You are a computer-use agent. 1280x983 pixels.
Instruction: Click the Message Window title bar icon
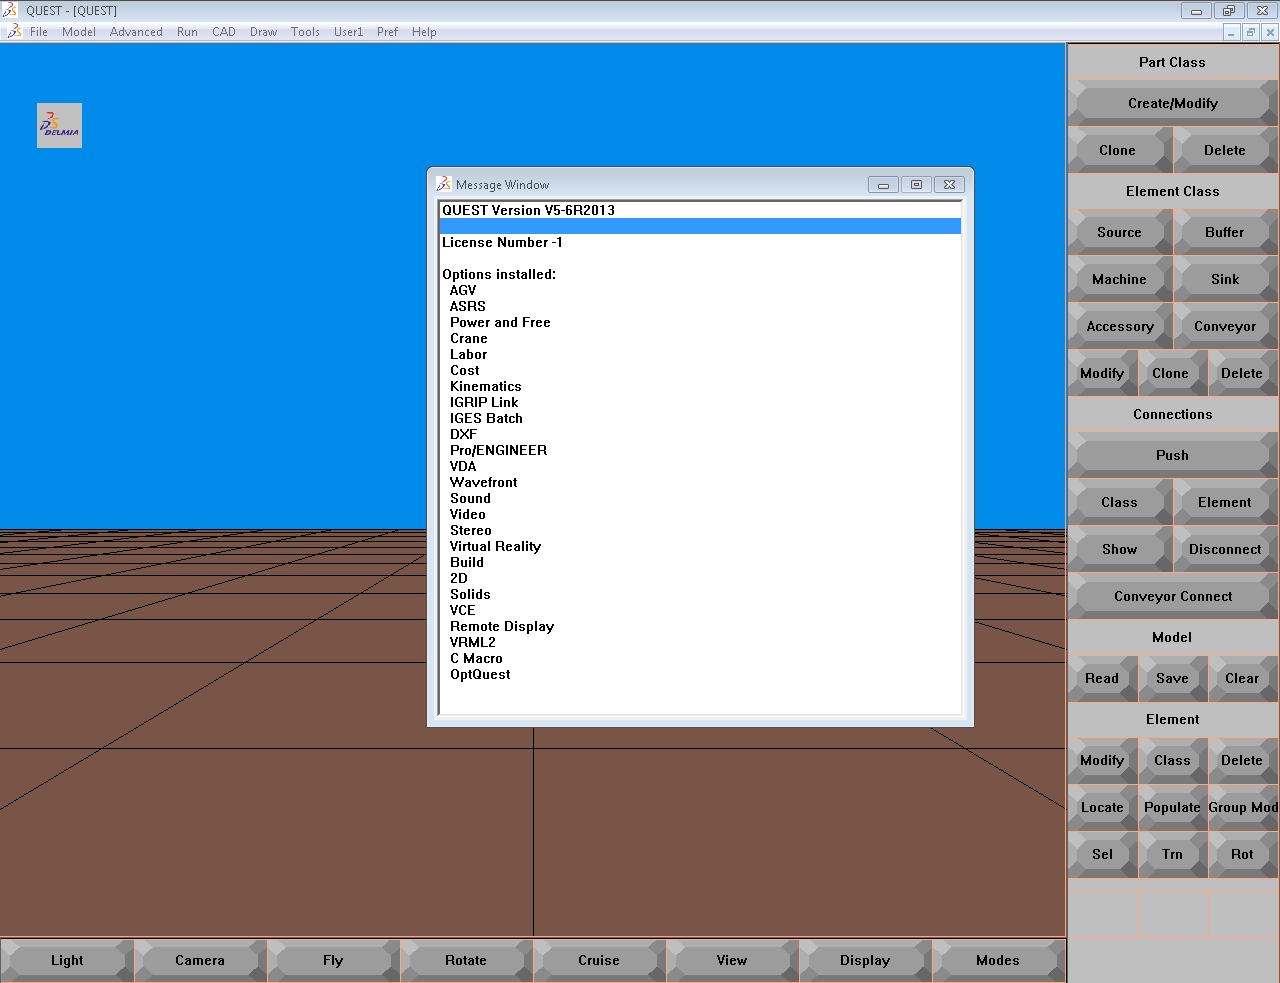pos(444,184)
